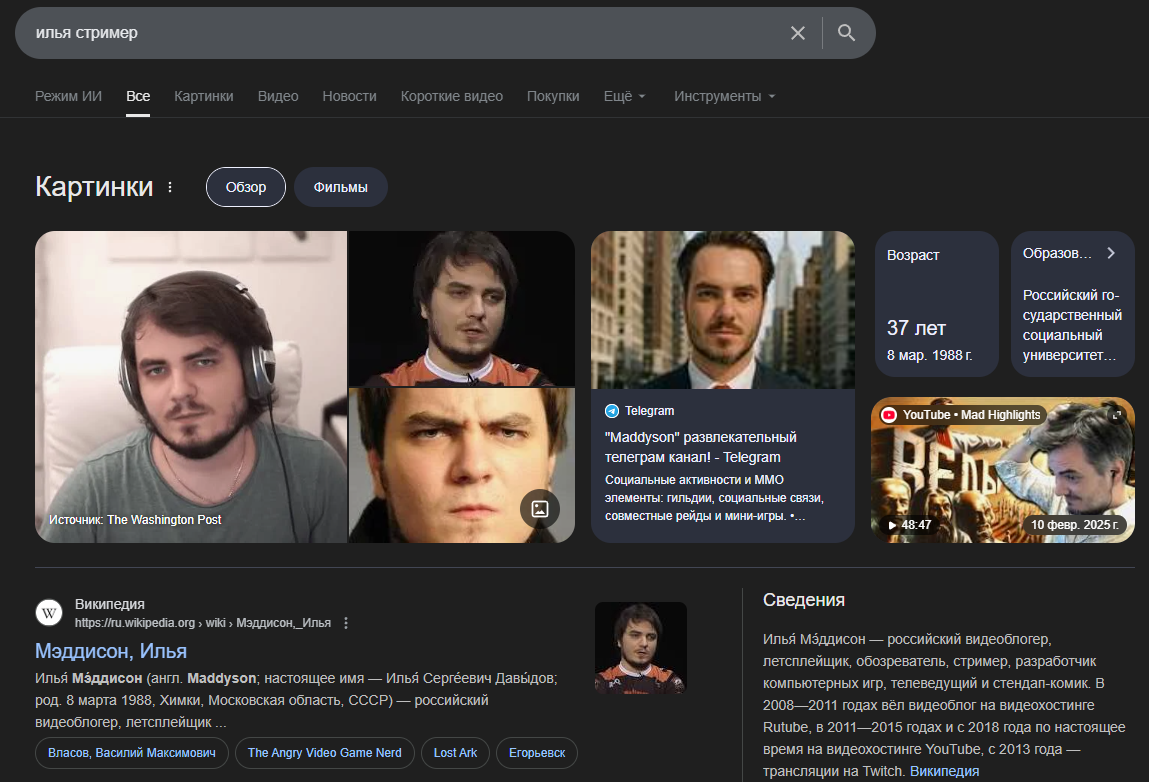Screen dimensions: 1149x782
Task: Open image gallery icon on the frowning face photo
Action: [539, 509]
